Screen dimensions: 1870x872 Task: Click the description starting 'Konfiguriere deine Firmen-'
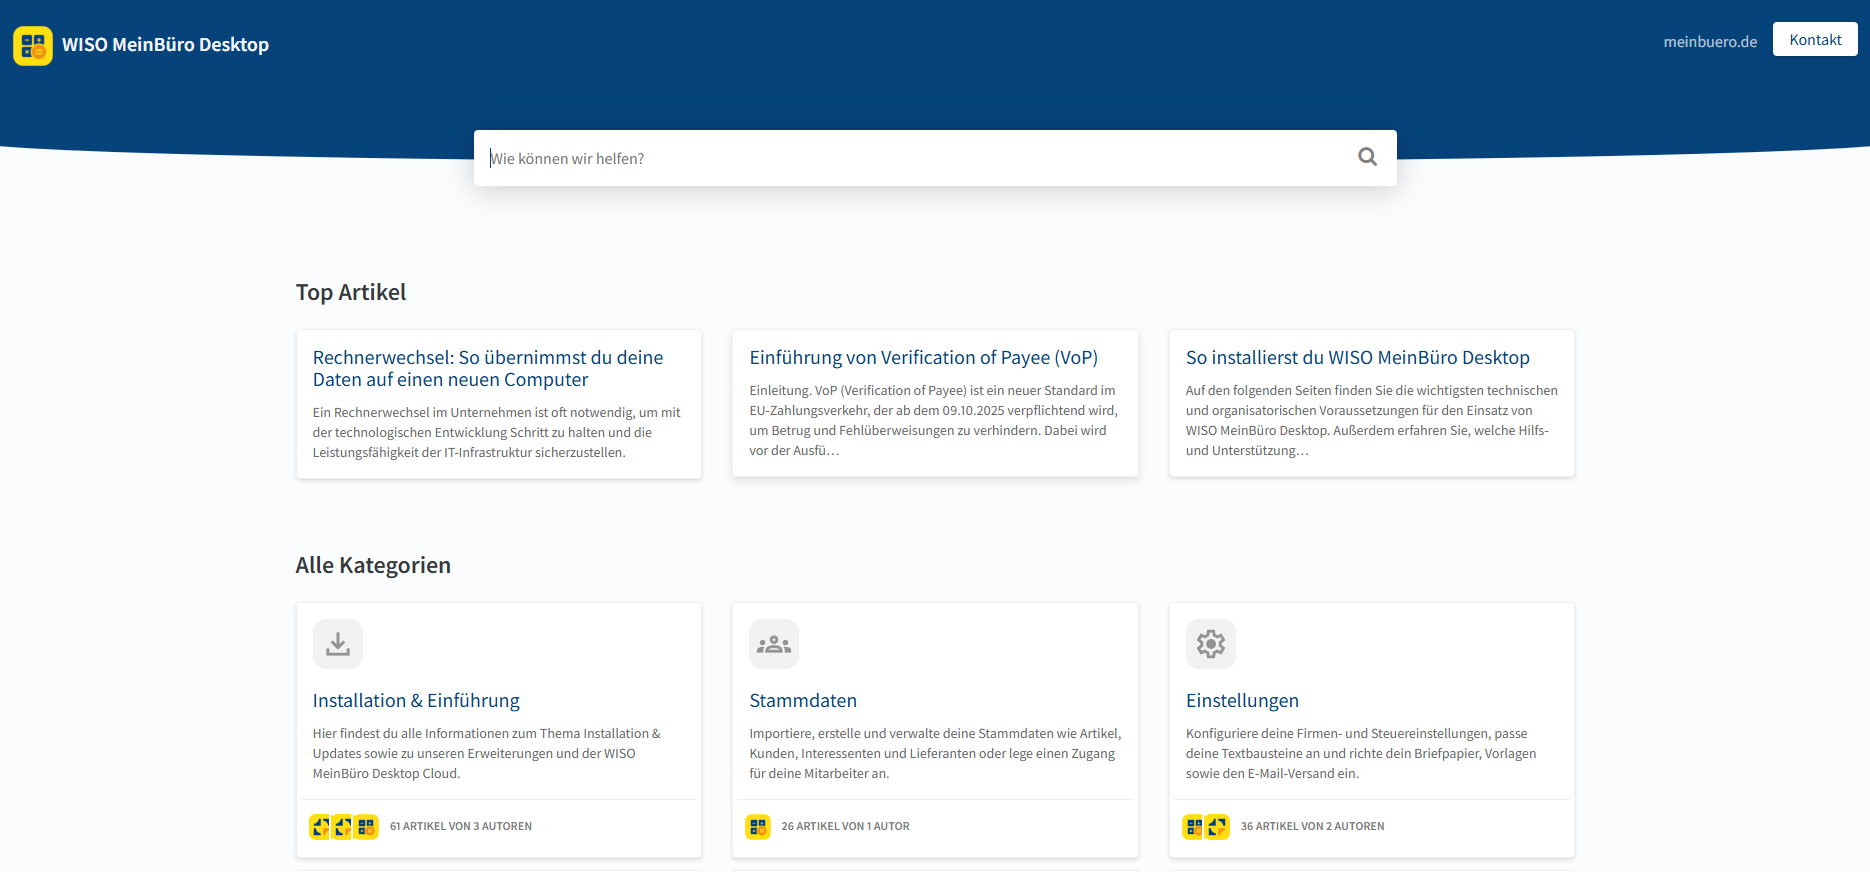1361,754
